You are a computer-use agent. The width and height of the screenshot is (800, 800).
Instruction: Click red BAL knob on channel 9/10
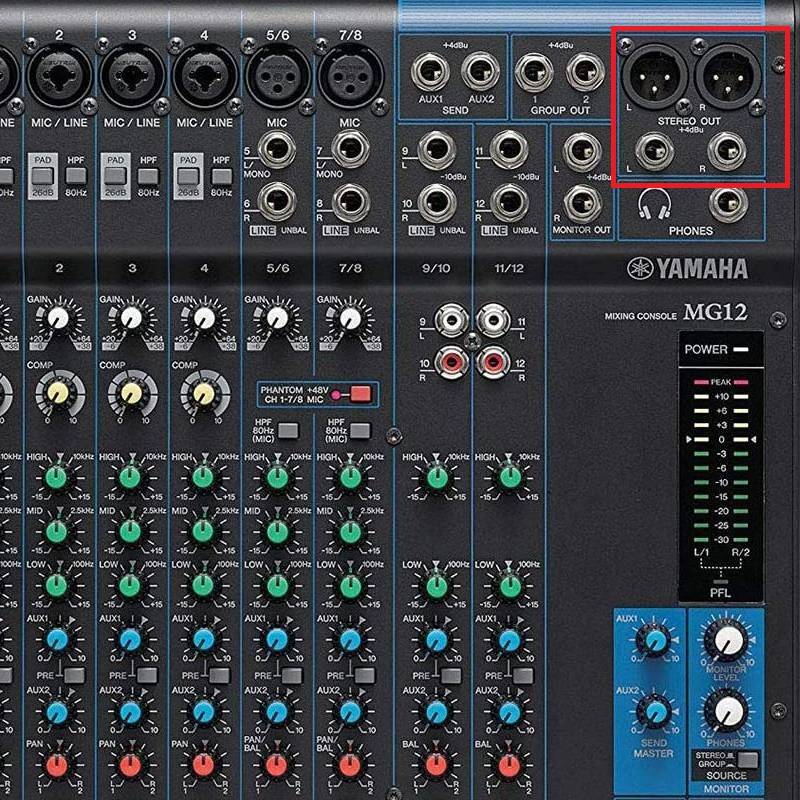pyautogui.click(x=436, y=765)
